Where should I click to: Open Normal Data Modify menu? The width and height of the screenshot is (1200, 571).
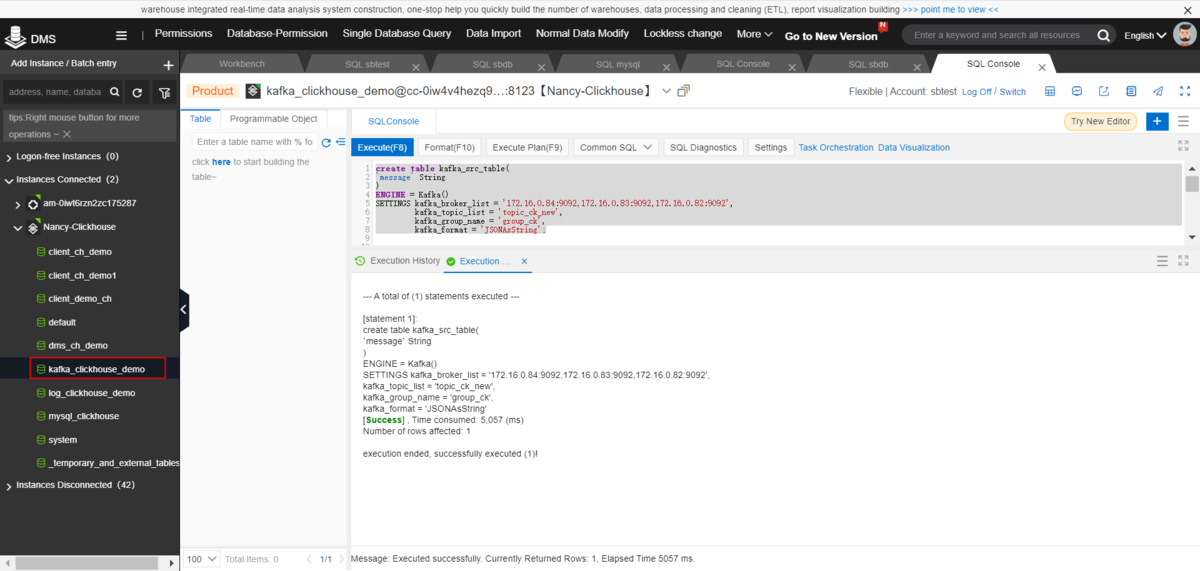[582, 33]
